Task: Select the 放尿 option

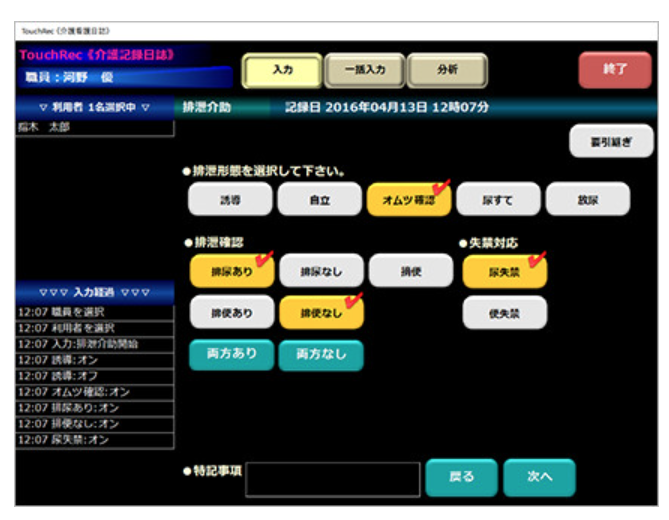Action: (587, 199)
